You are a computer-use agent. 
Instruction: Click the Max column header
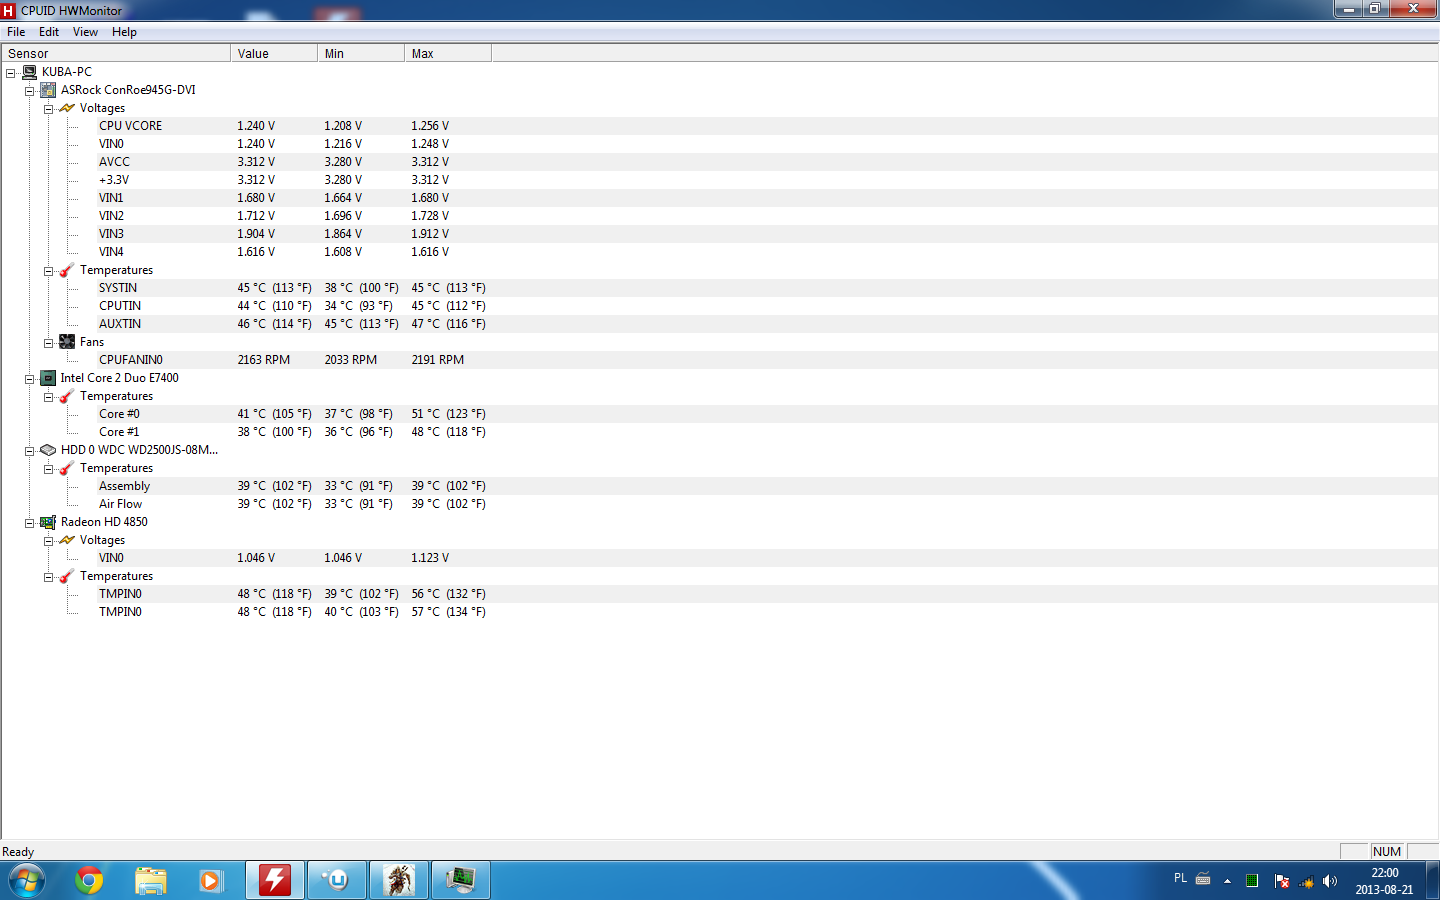[448, 53]
